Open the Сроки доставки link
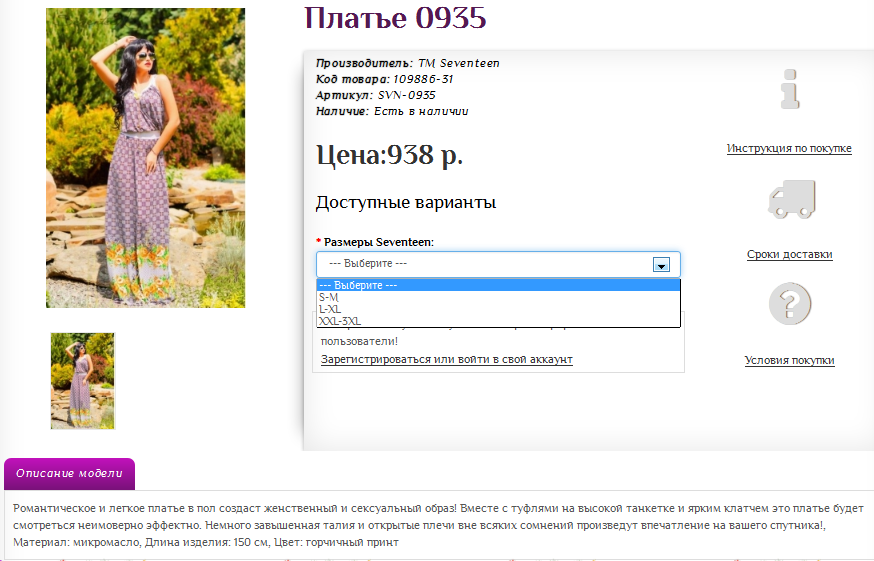This screenshot has height=561, width=874. (789, 254)
